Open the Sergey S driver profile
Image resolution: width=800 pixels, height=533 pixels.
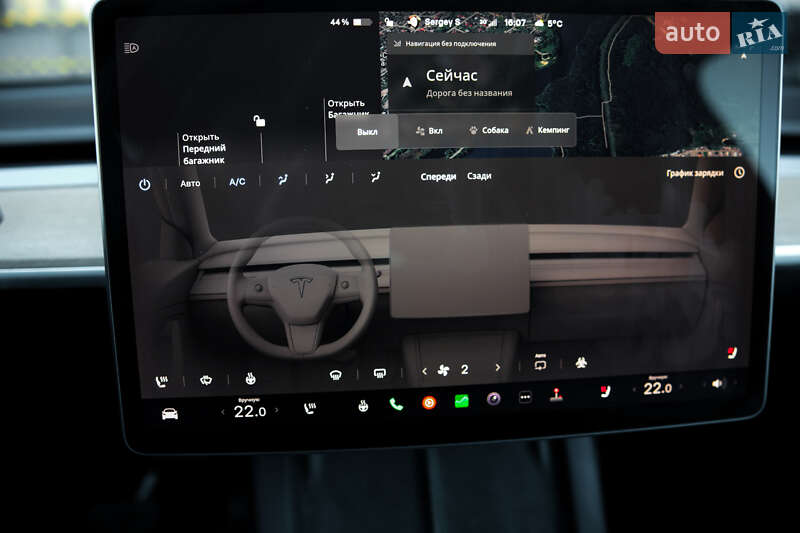[435, 22]
